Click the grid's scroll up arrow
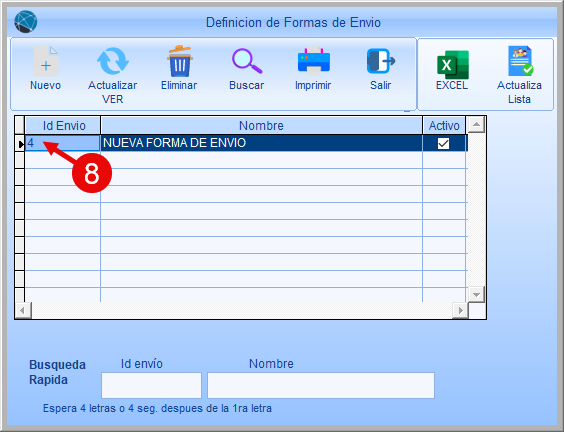This screenshot has width=564, height=432. (476, 125)
